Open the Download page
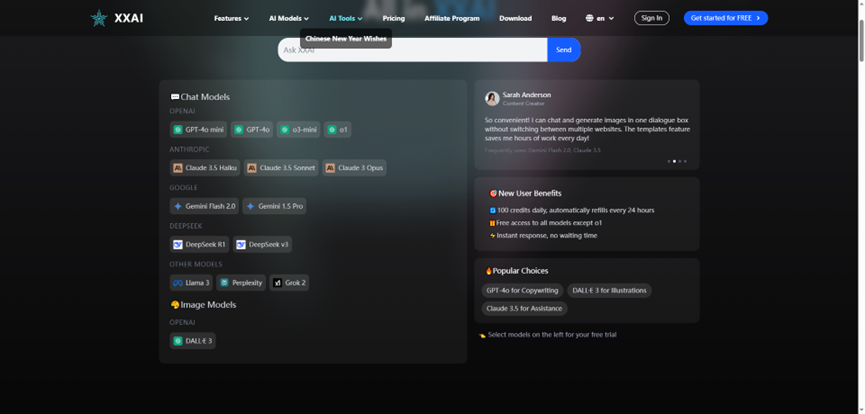This screenshot has width=865, height=414. tap(515, 18)
